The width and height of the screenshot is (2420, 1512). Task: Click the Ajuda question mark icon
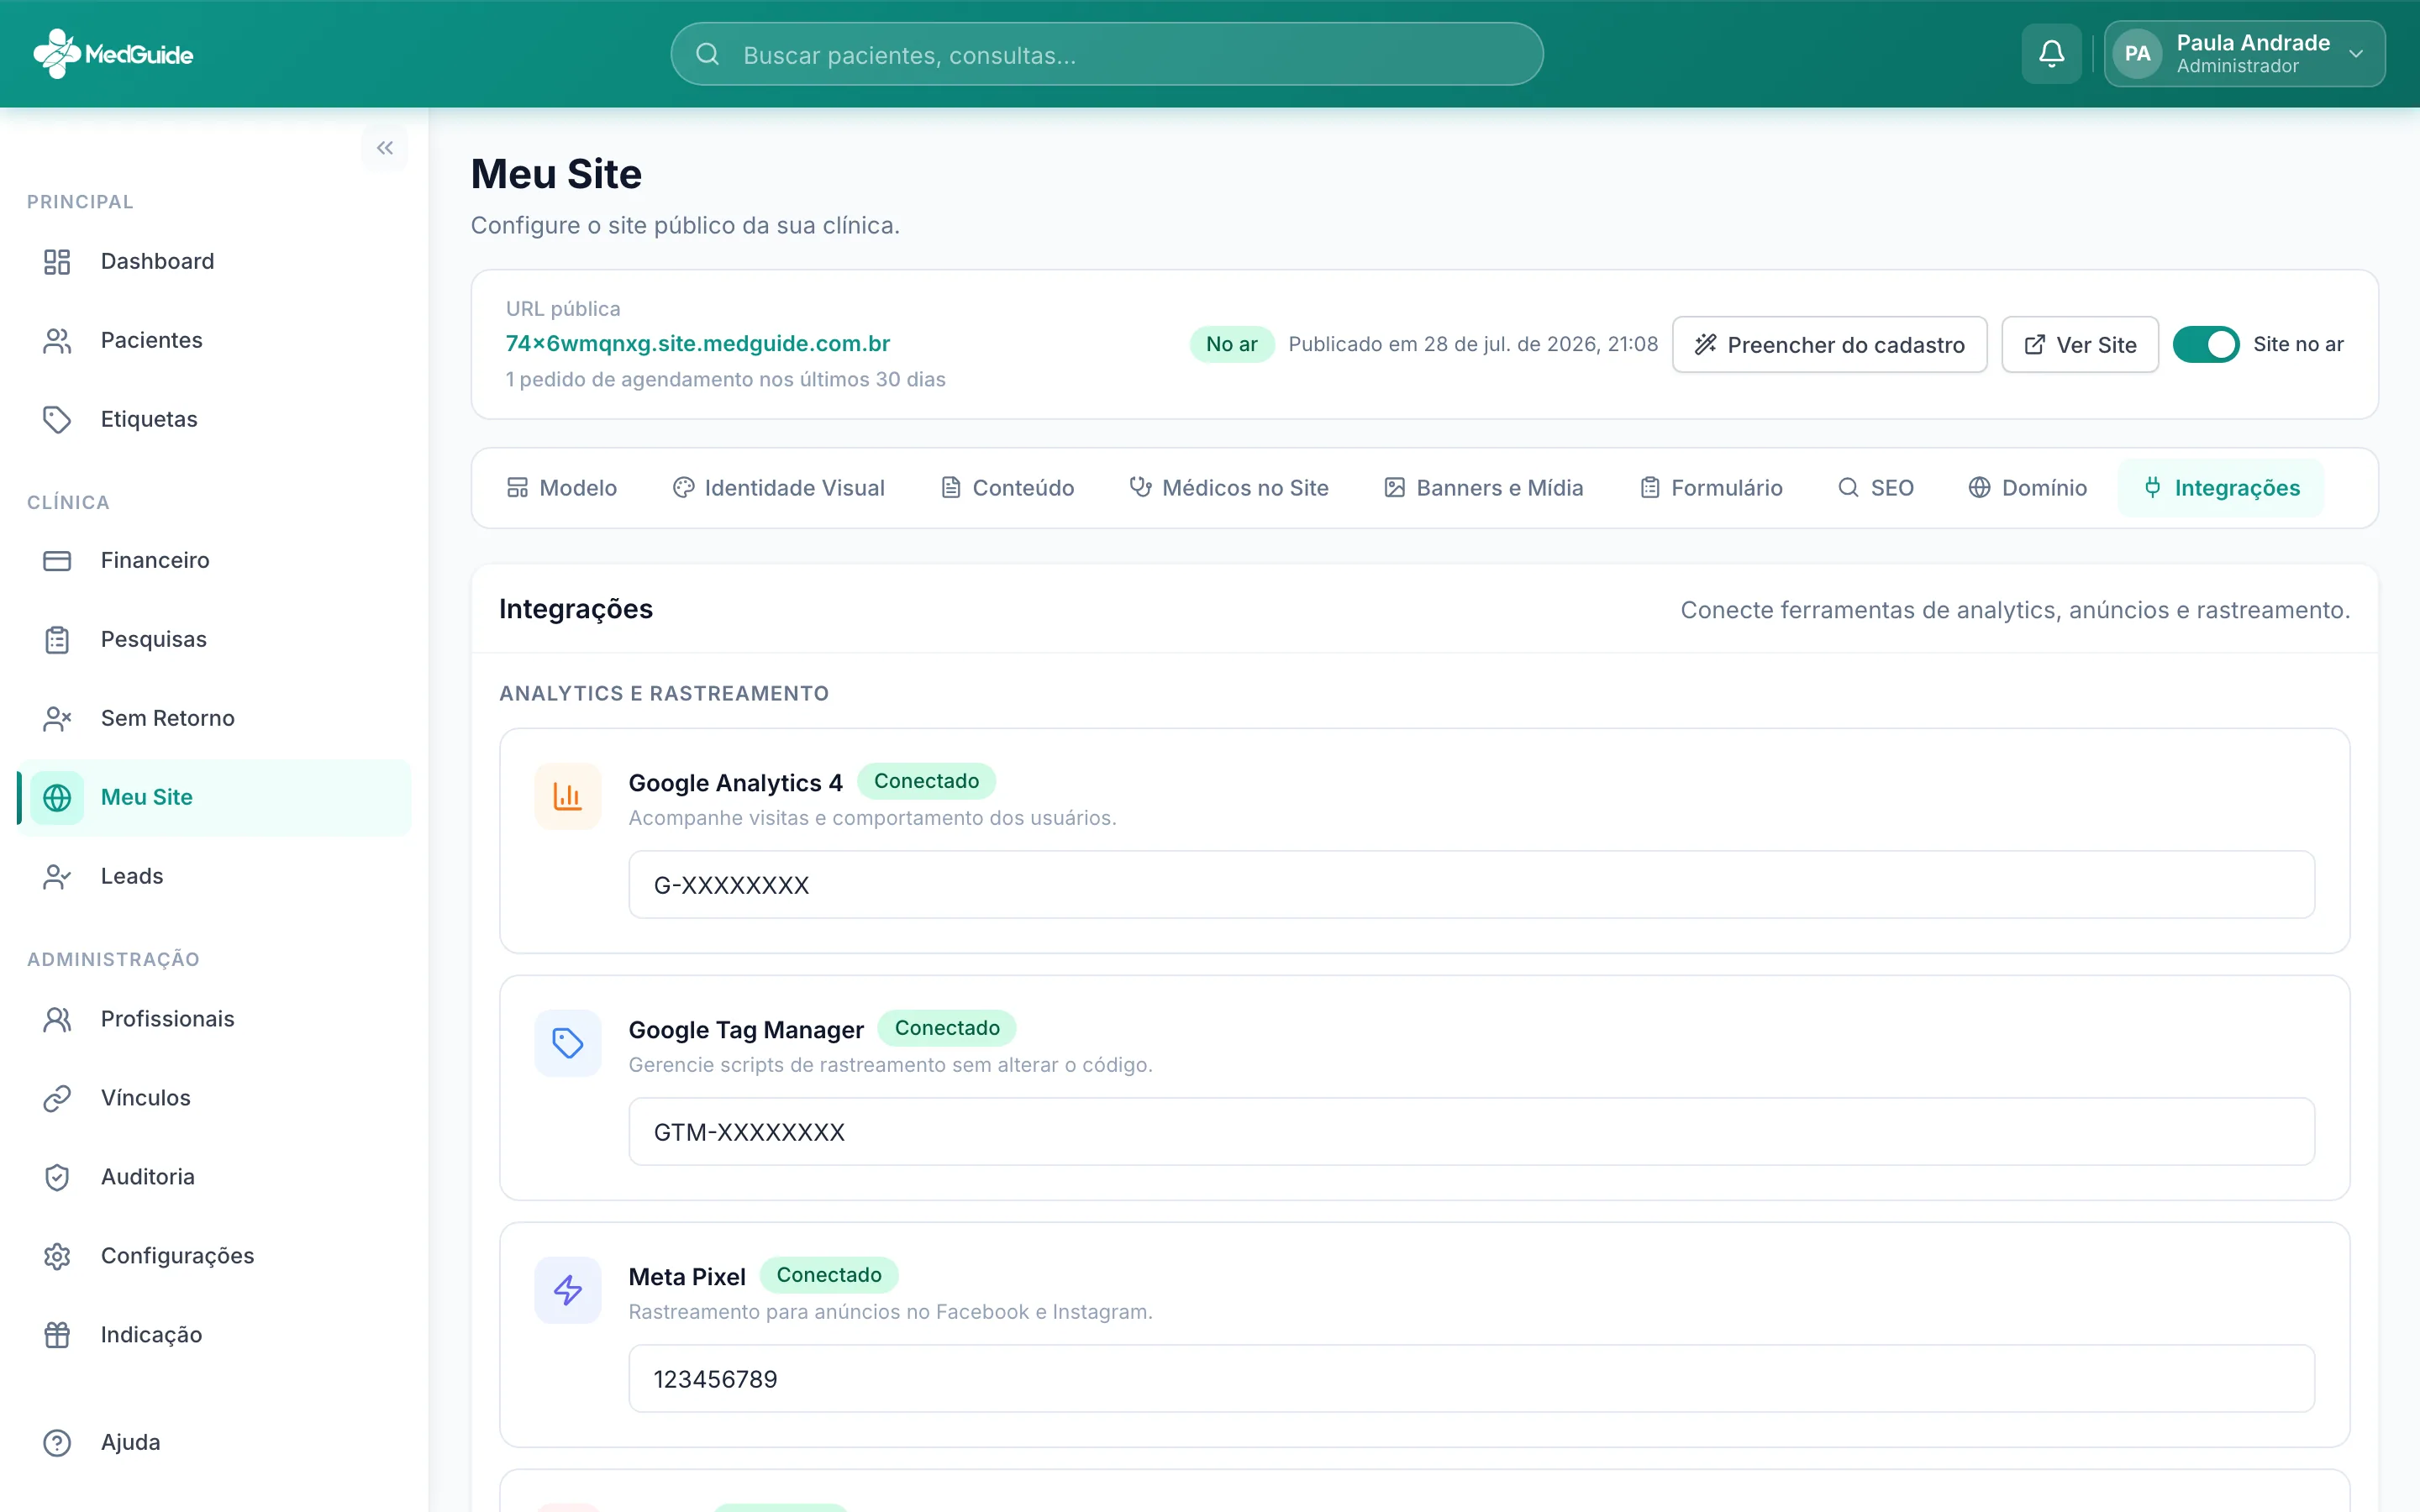57,1443
